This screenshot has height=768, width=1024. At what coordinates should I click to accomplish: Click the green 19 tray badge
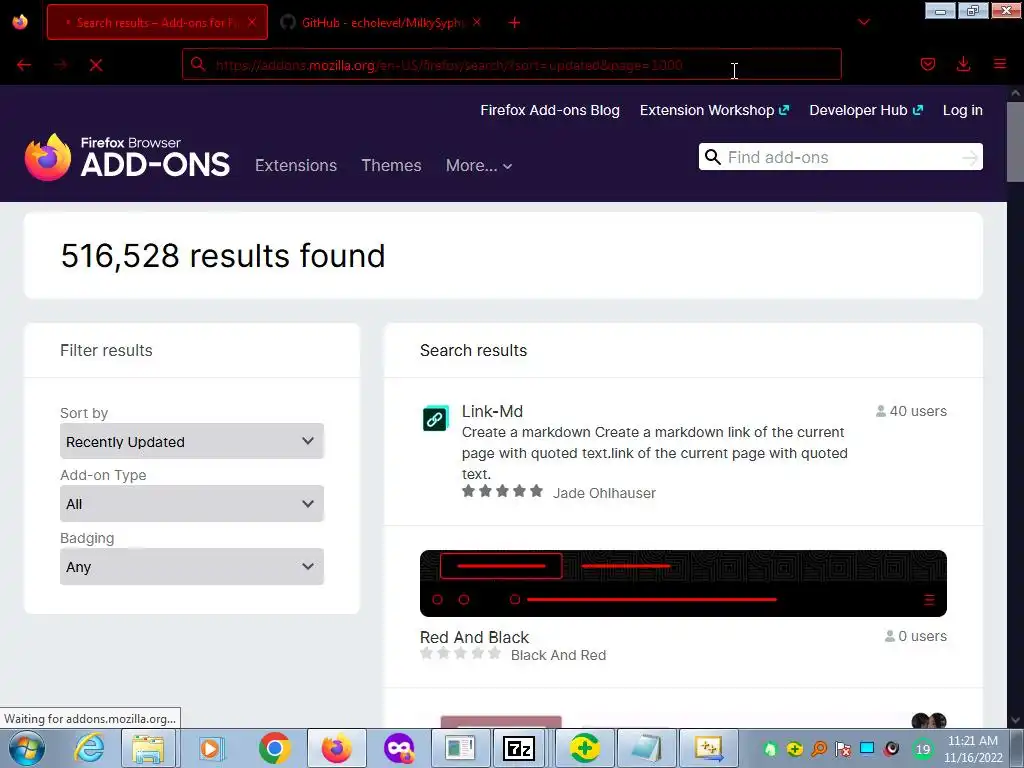tap(923, 749)
